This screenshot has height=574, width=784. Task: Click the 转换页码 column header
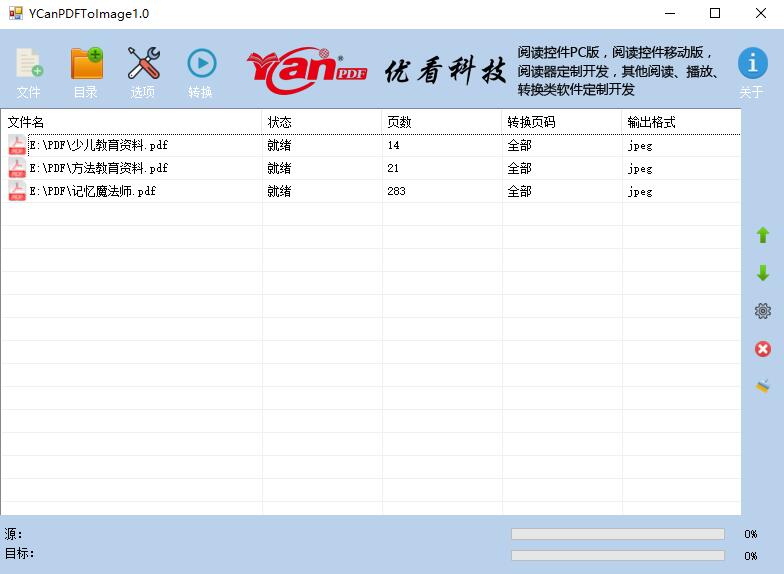click(561, 122)
